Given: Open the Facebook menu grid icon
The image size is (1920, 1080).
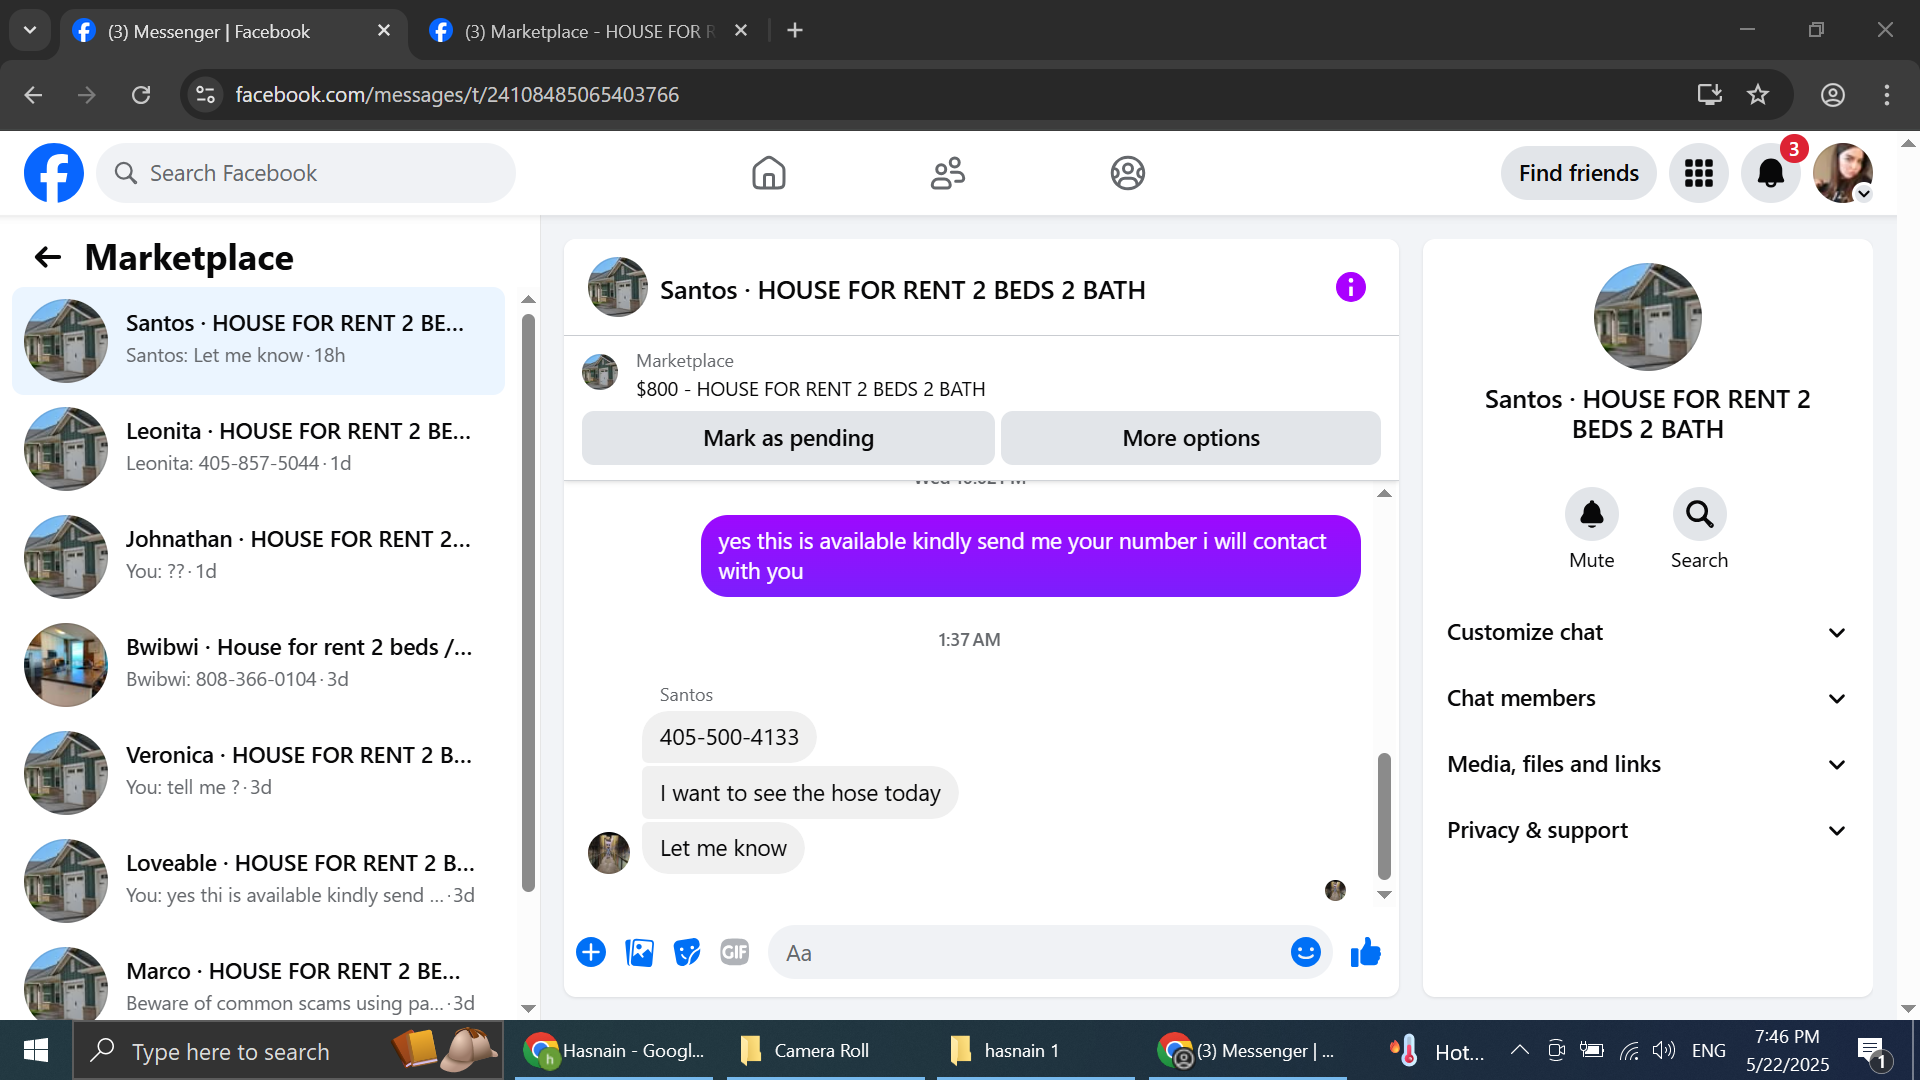Looking at the screenshot, I should click(1698, 173).
